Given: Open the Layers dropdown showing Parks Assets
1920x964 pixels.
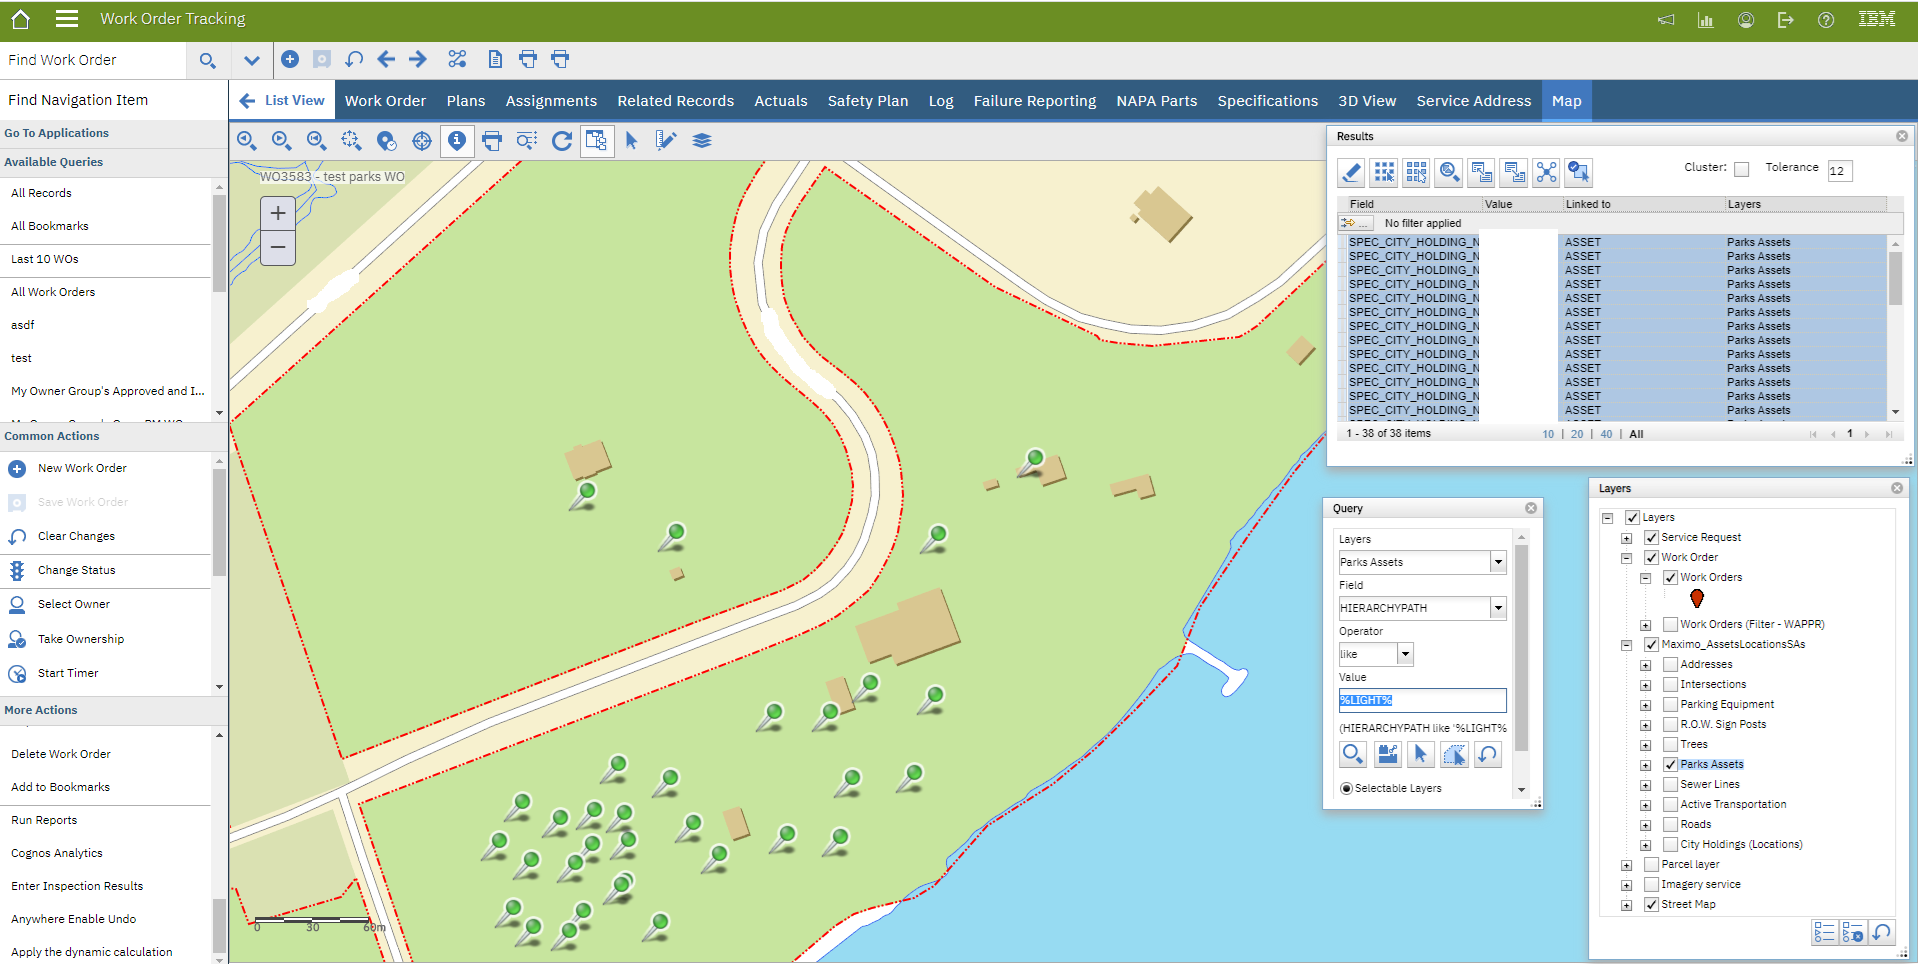Looking at the screenshot, I should coord(1497,561).
